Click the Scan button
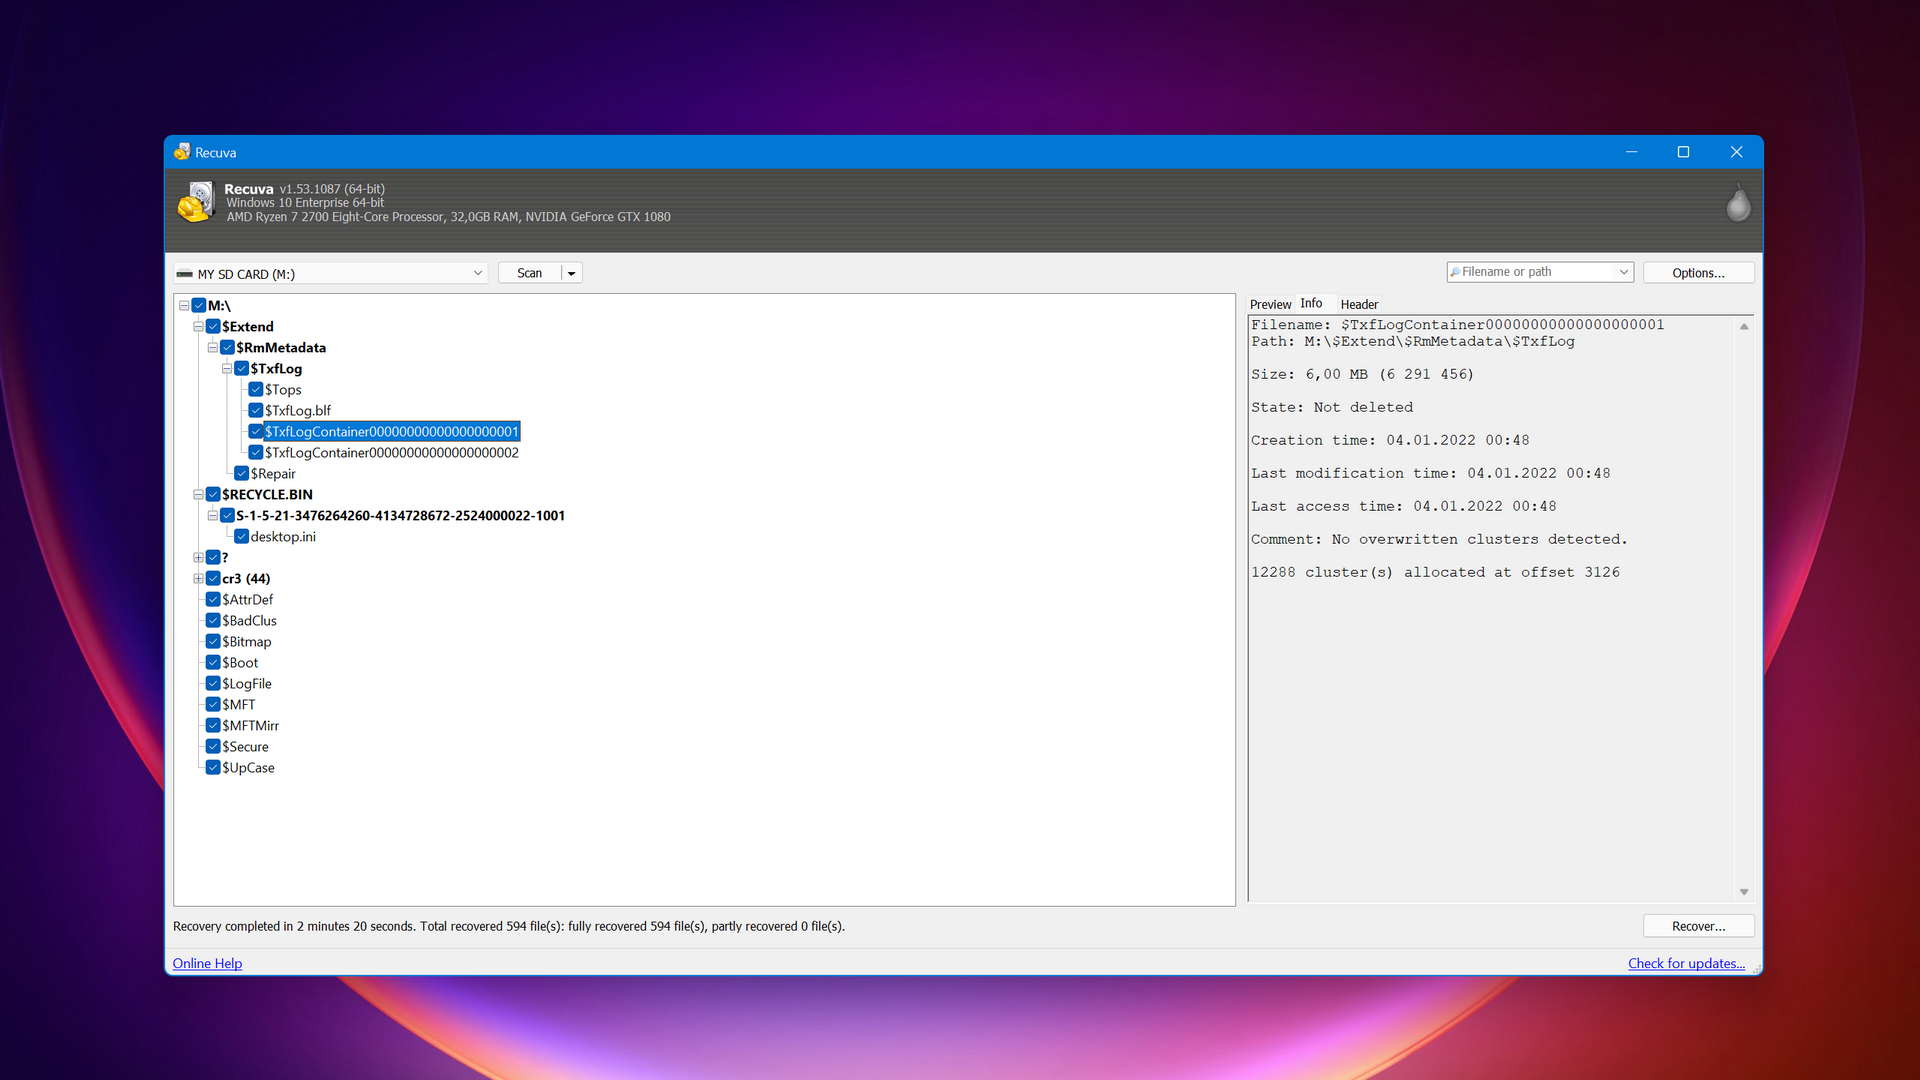 (529, 273)
